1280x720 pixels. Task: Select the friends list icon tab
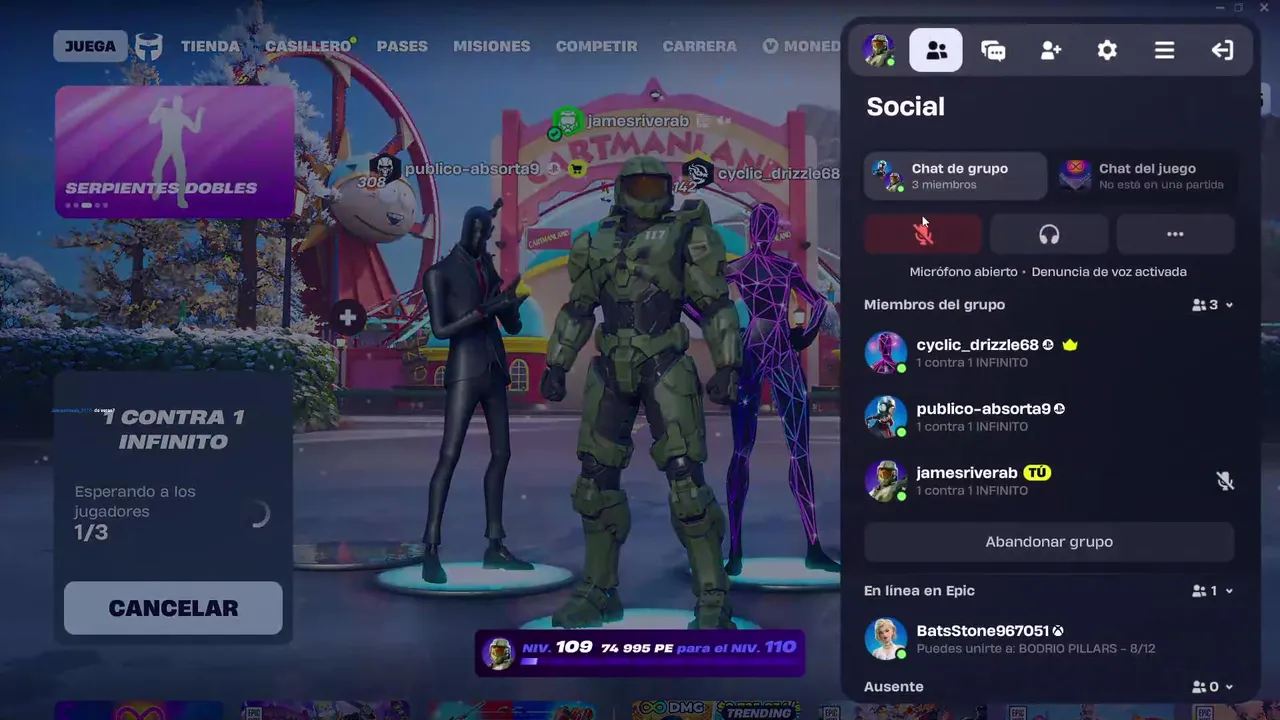click(x=936, y=50)
